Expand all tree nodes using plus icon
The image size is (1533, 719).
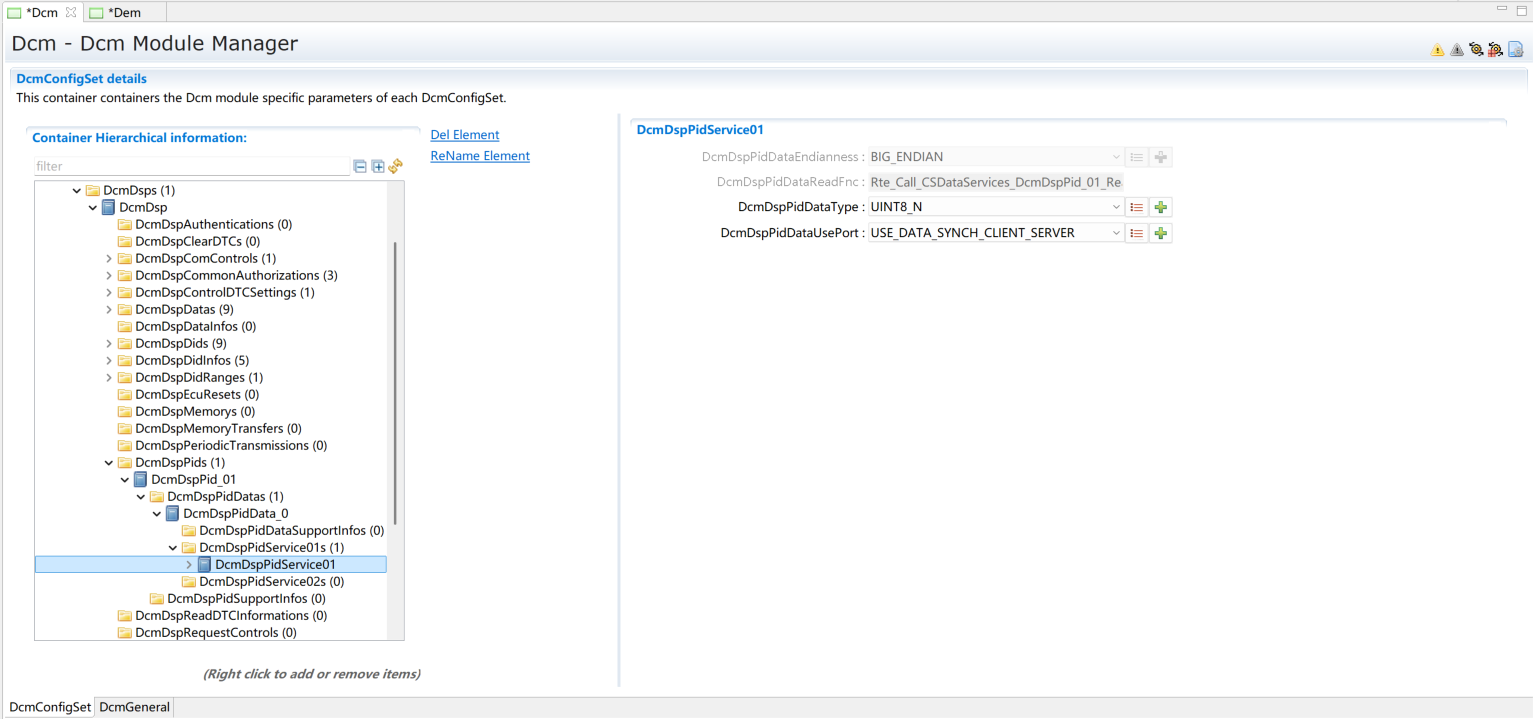[x=378, y=167]
